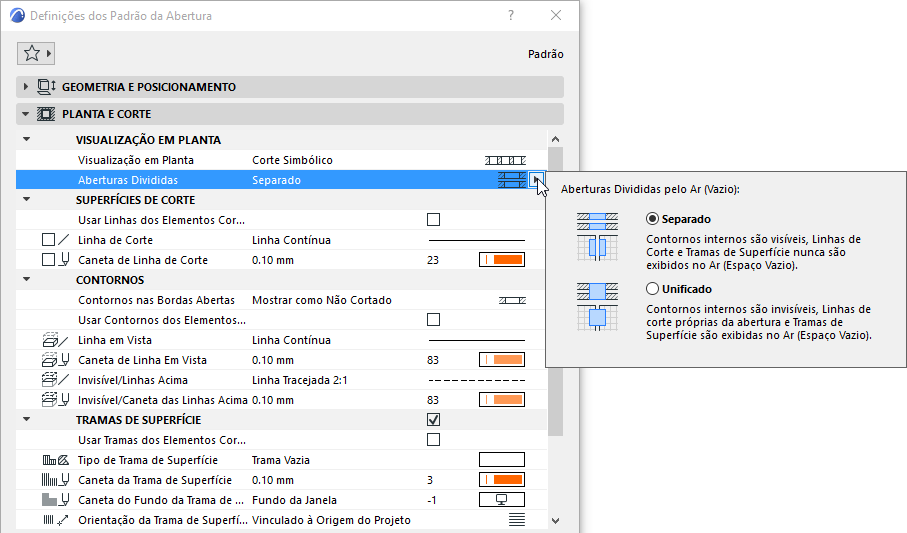Open the Favorites dropdown arrow
This screenshot has height=533, width=907.
click(x=49, y=54)
